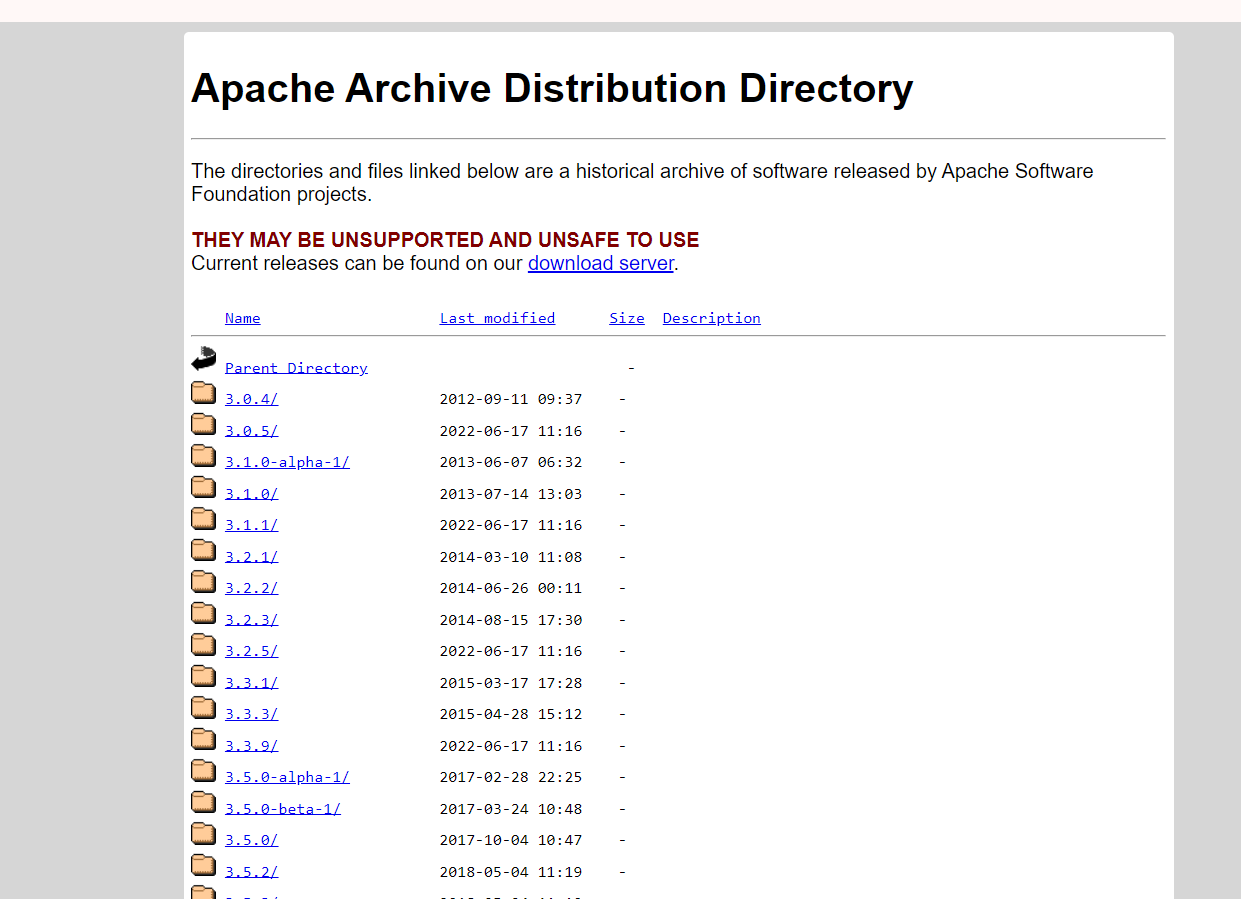Open the 3.2.5/ directory link
This screenshot has height=899, width=1241.
251,651
